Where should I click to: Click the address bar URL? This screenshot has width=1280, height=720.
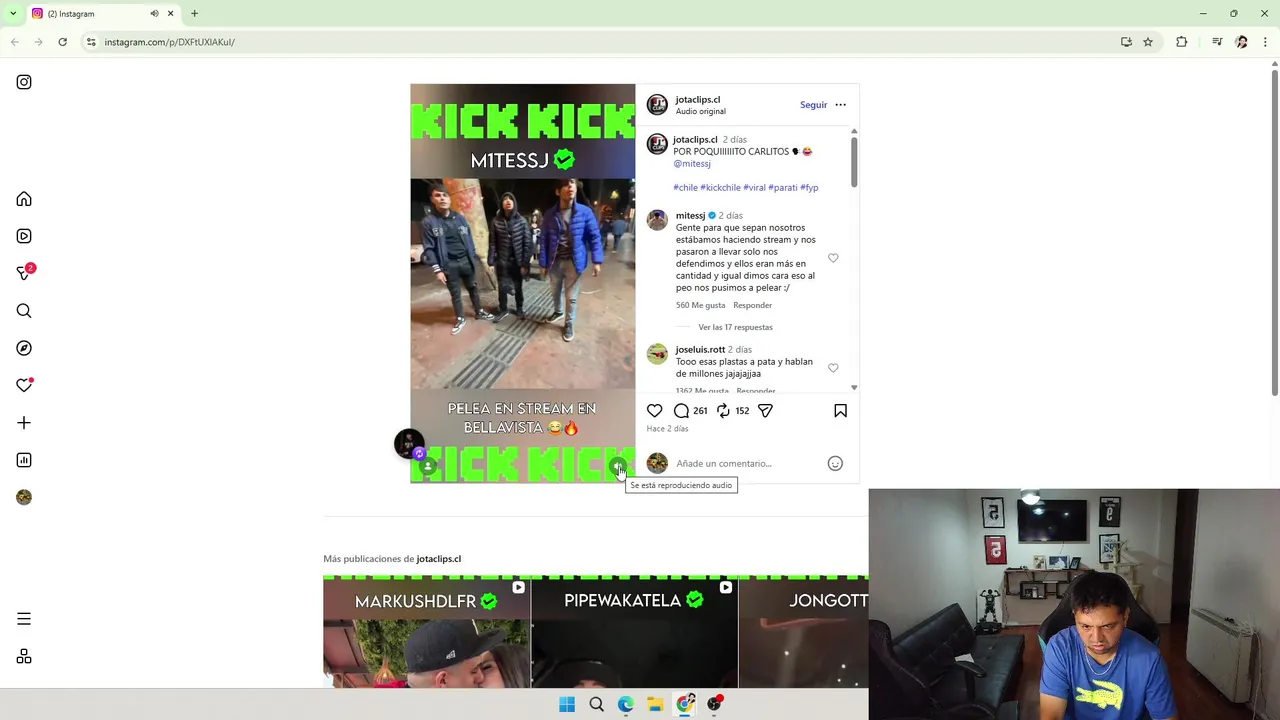point(170,42)
